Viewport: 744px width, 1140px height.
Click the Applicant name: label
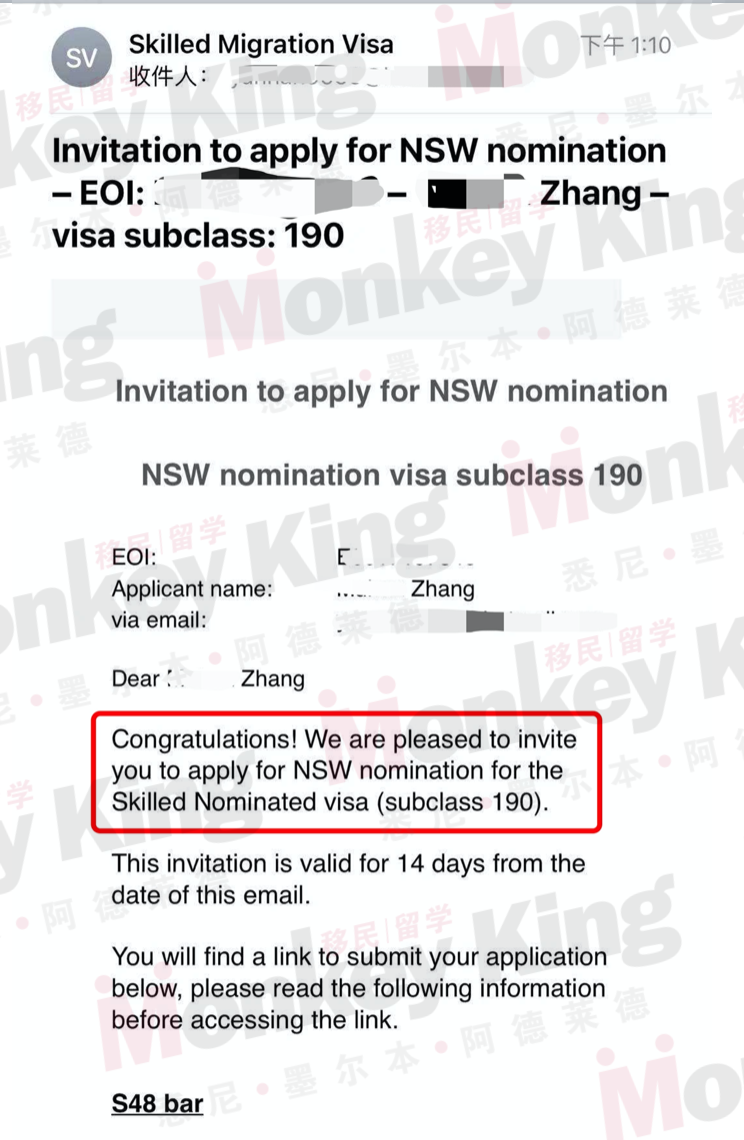192,589
